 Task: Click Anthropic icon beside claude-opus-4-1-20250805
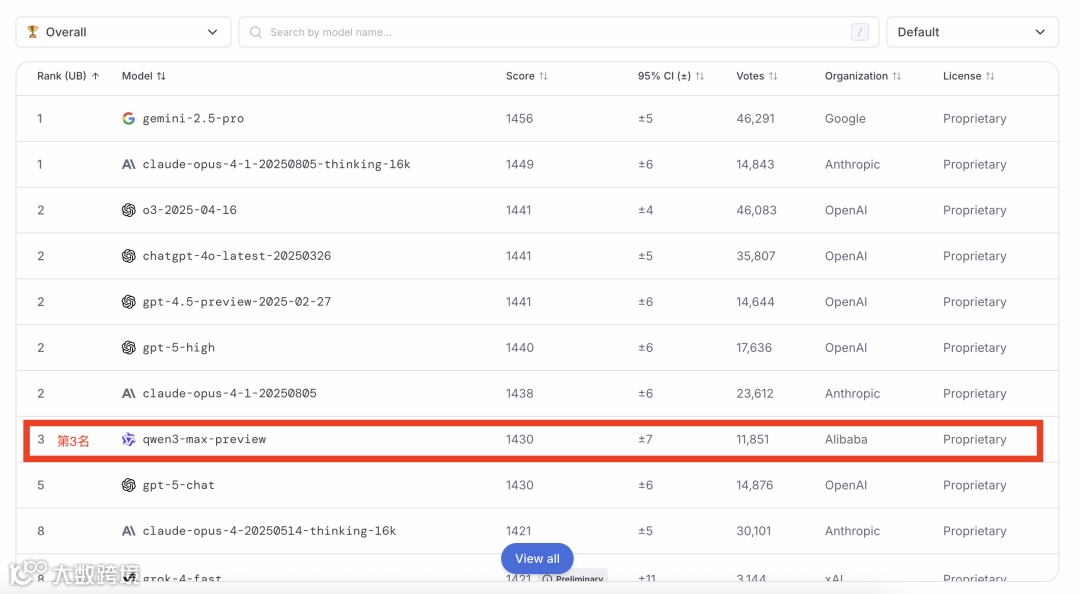coord(128,393)
